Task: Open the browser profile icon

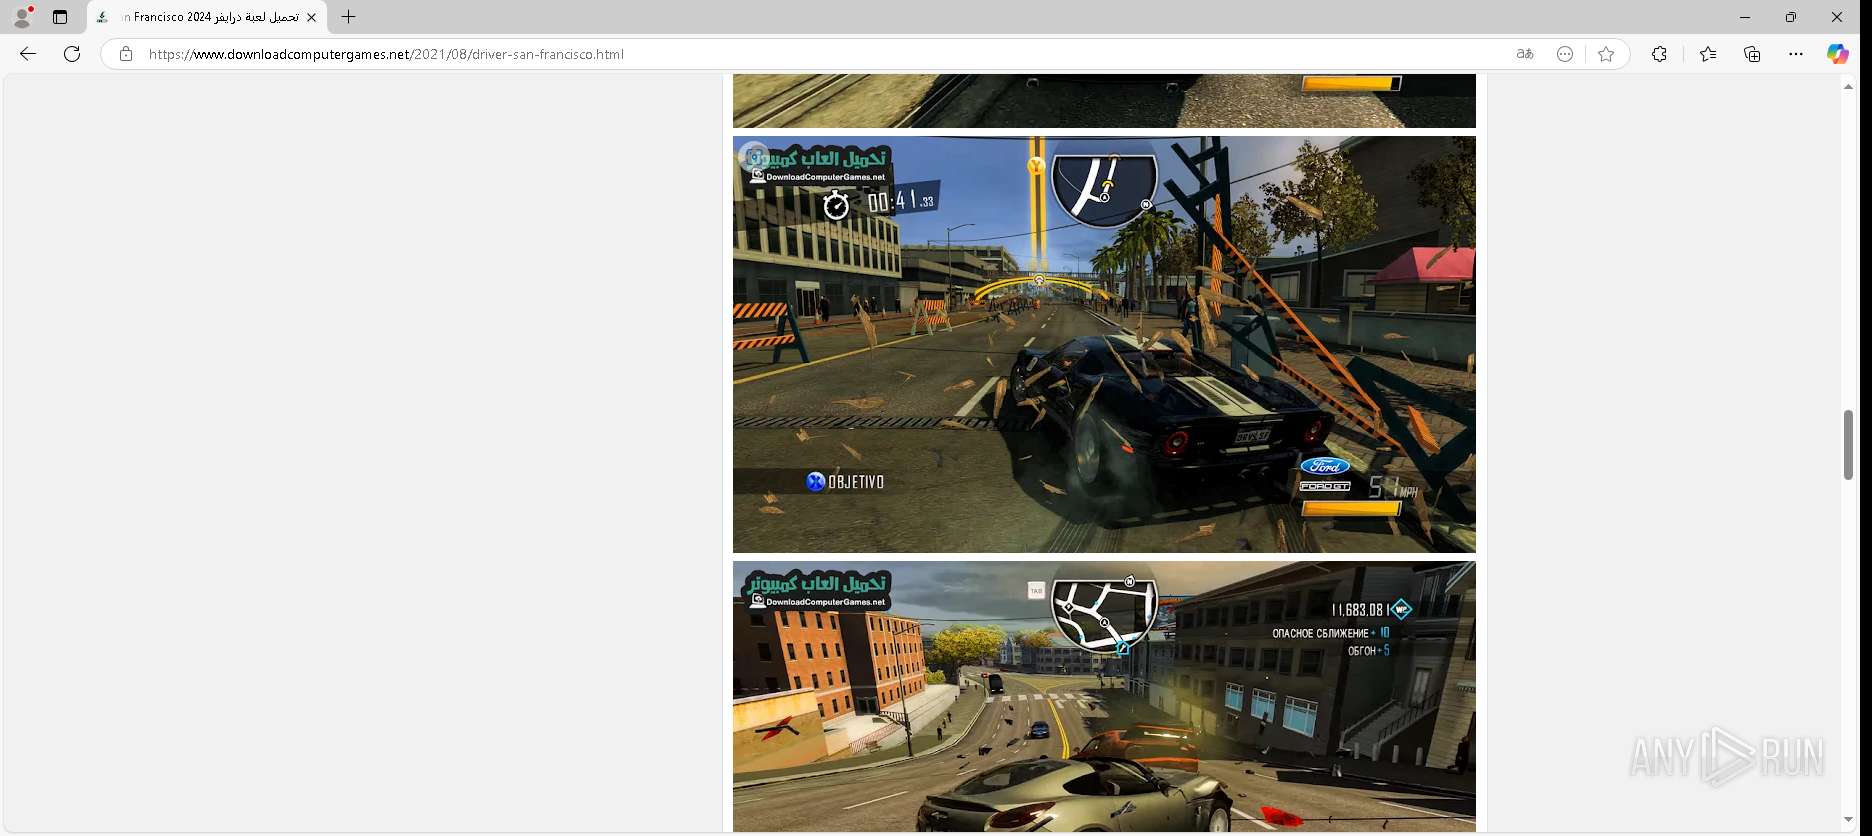Action: click(x=22, y=17)
